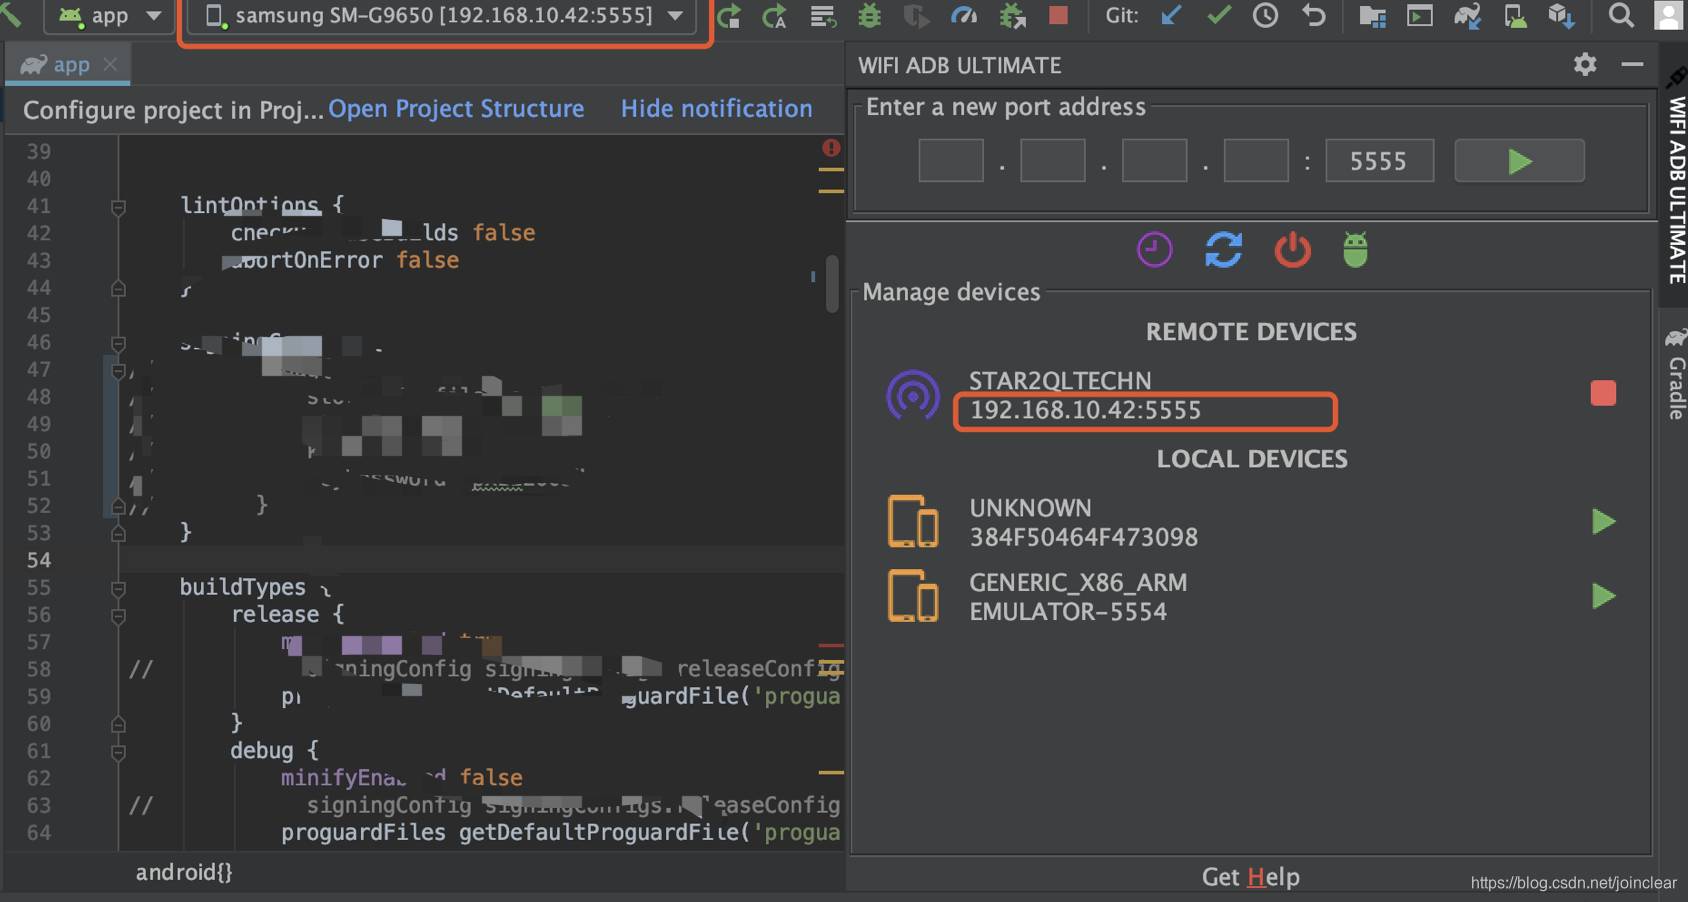The width and height of the screenshot is (1688, 902).
Task: Click the second IP octet field
Action: [x=1053, y=161]
